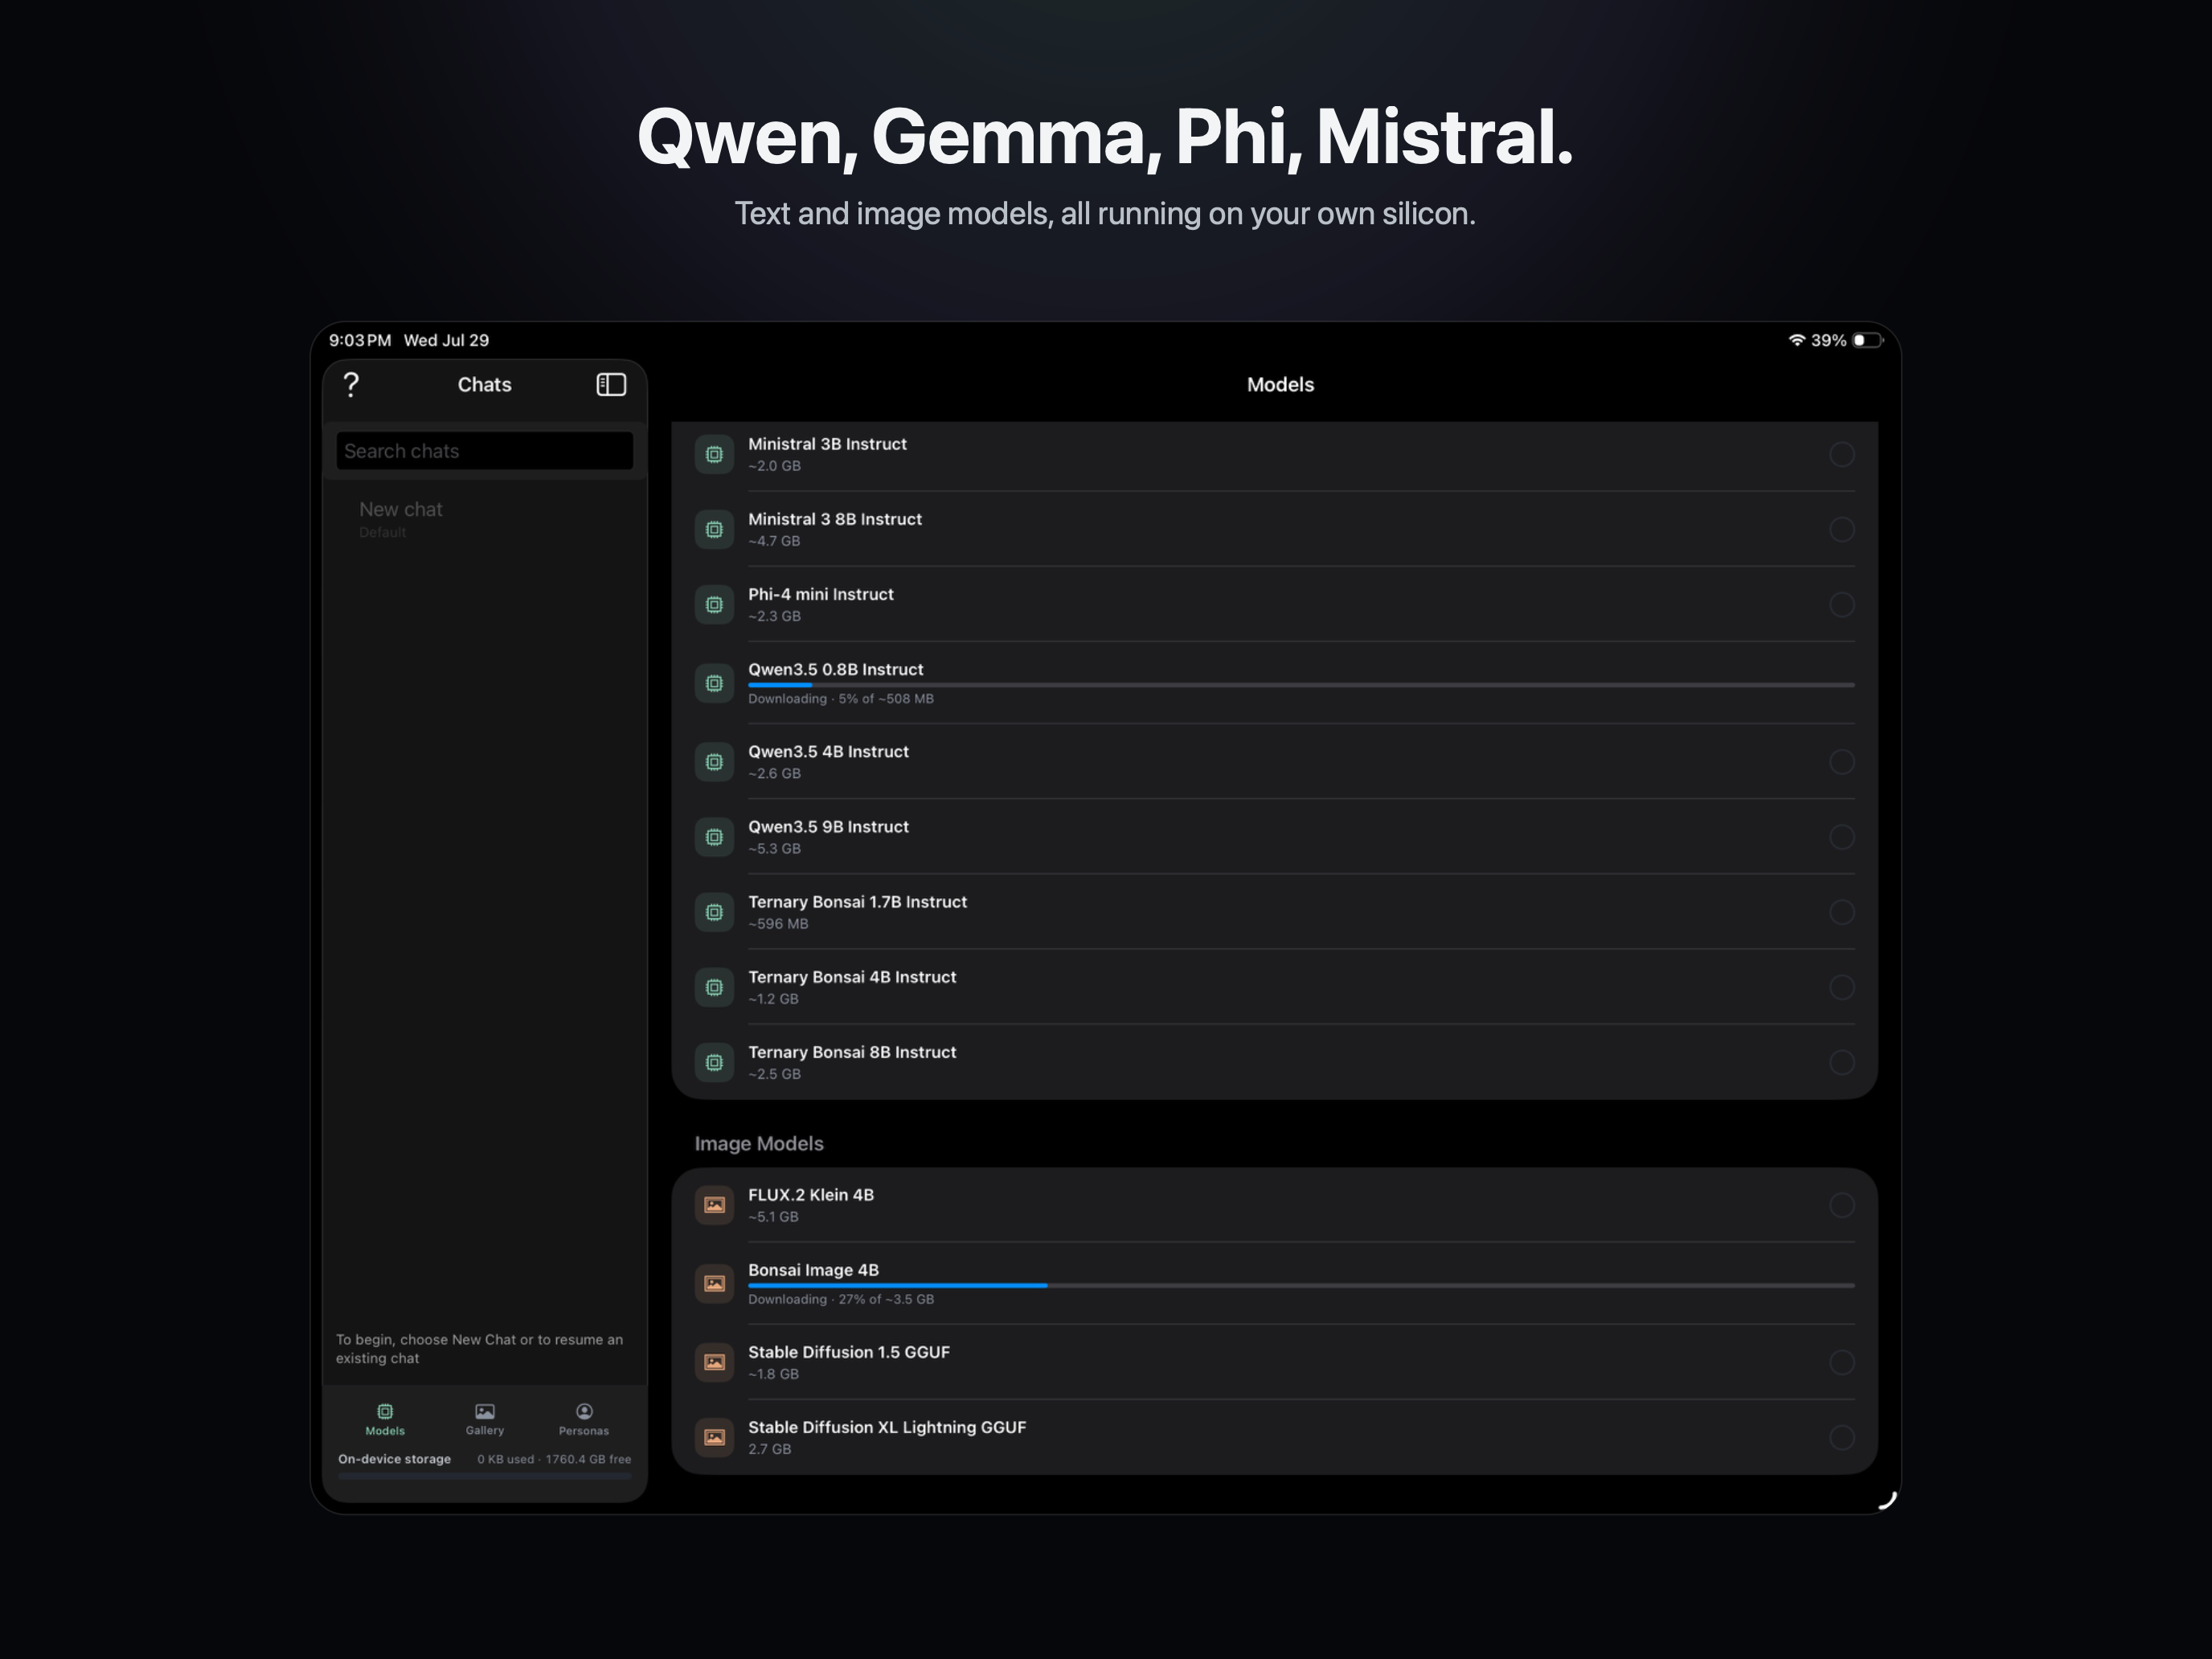2212x1659 pixels.
Task: Click the Qwen3.5 9B Instruct chip icon
Action: coord(714,837)
